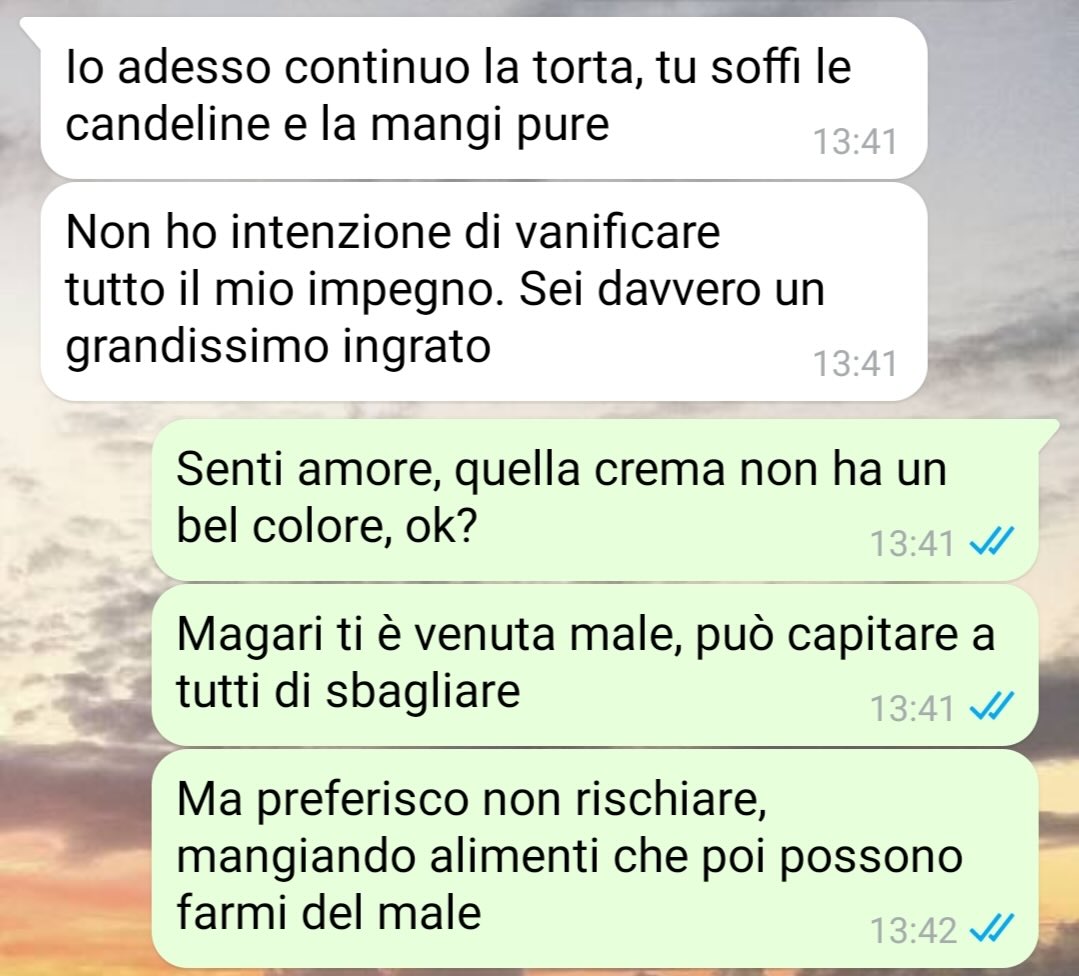Screen dimensions: 1079x976
Task: Select the message 'Magari ti è venuta male'
Action: 595,666
